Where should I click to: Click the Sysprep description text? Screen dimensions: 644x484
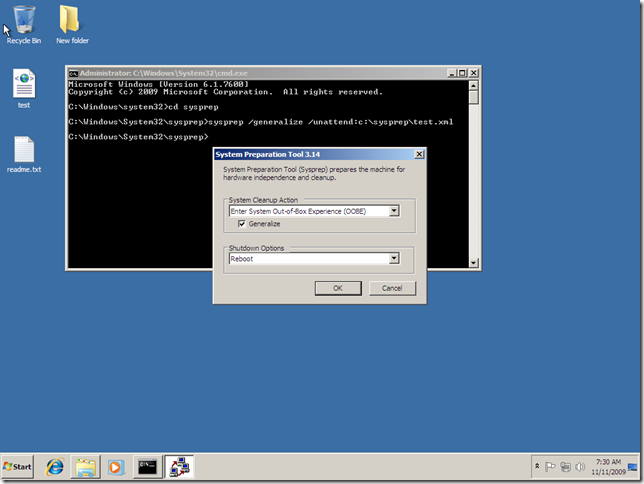[x=314, y=173]
